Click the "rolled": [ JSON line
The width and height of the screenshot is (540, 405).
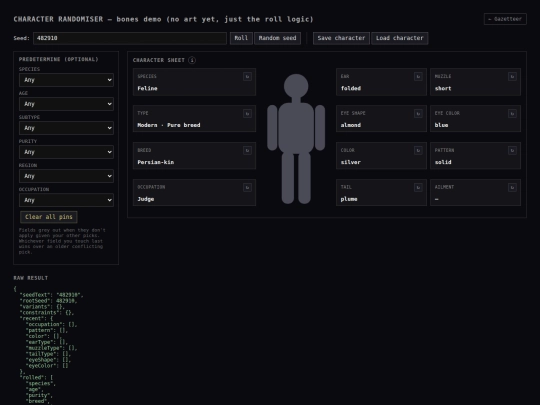point(36,377)
